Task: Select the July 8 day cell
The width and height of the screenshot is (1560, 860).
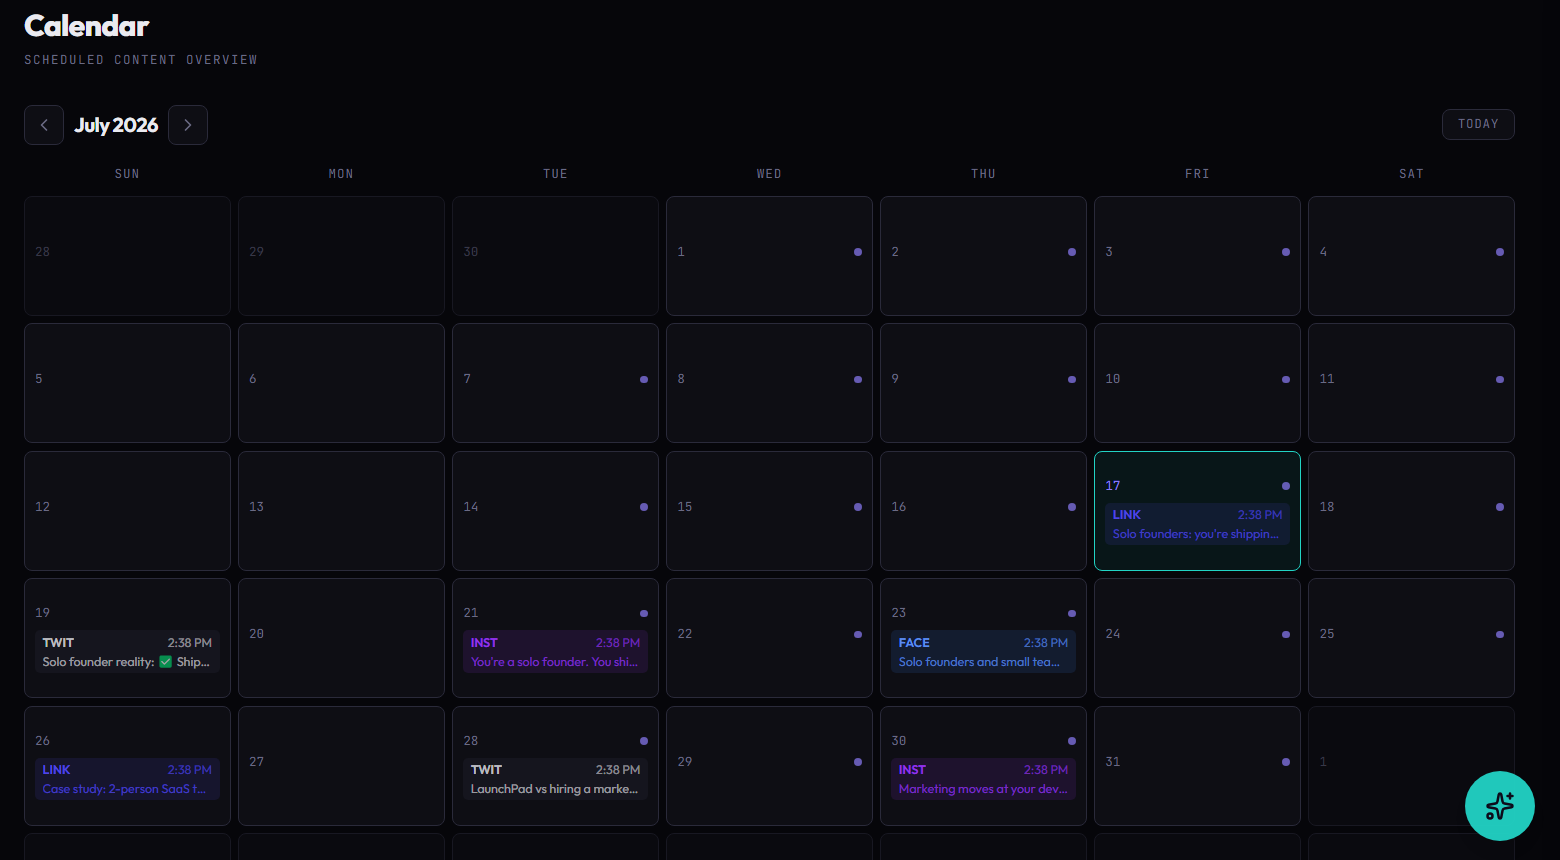Action: pyautogui.click(x=769, y=383)
